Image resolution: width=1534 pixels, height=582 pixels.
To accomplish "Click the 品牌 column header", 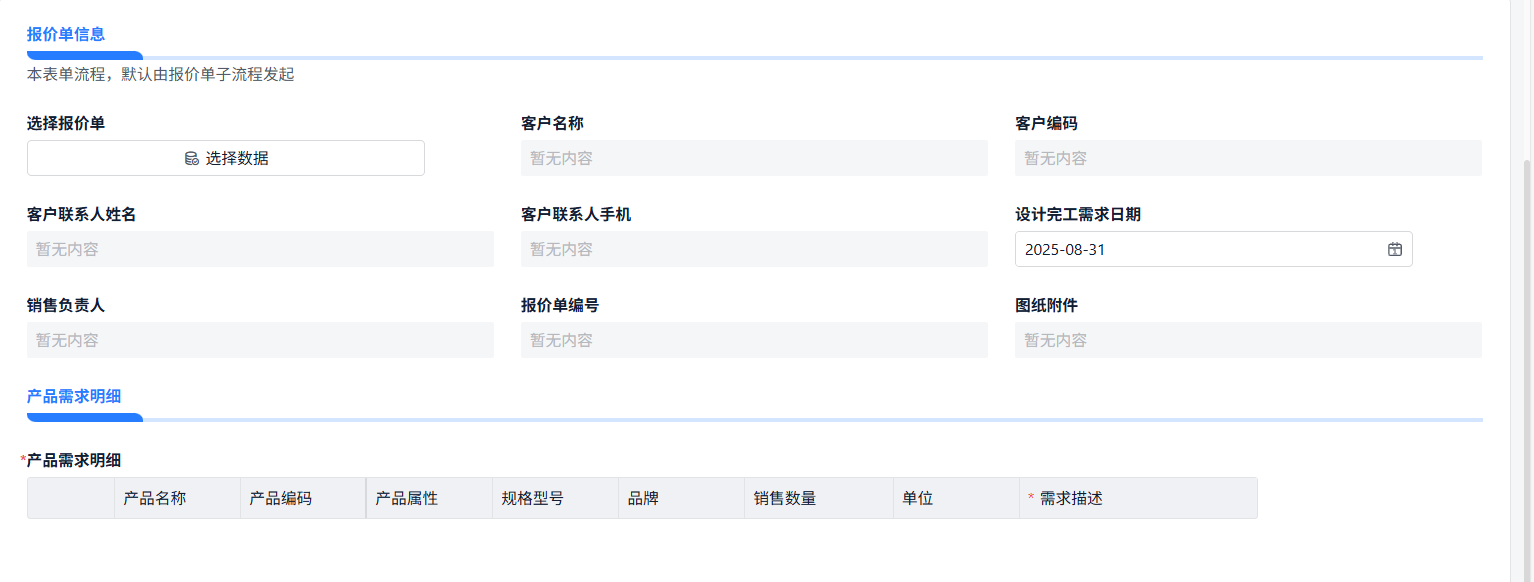I will (x=681, y=498).
